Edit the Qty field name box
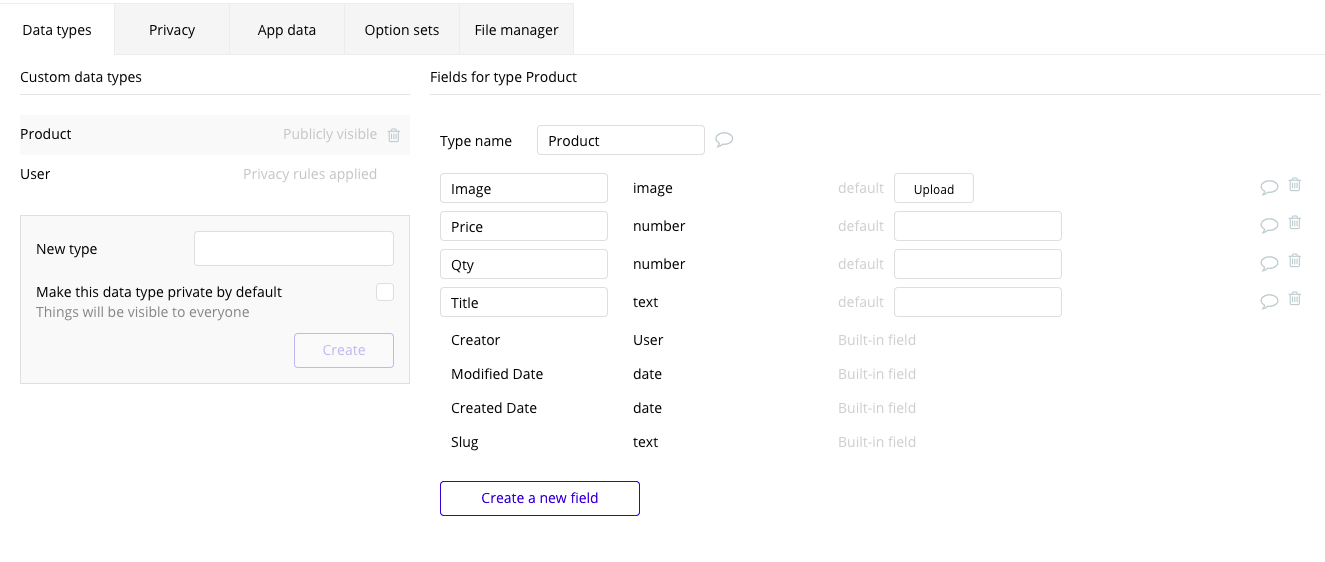This screenshot has height=562, width=1325. coord(524,264)
